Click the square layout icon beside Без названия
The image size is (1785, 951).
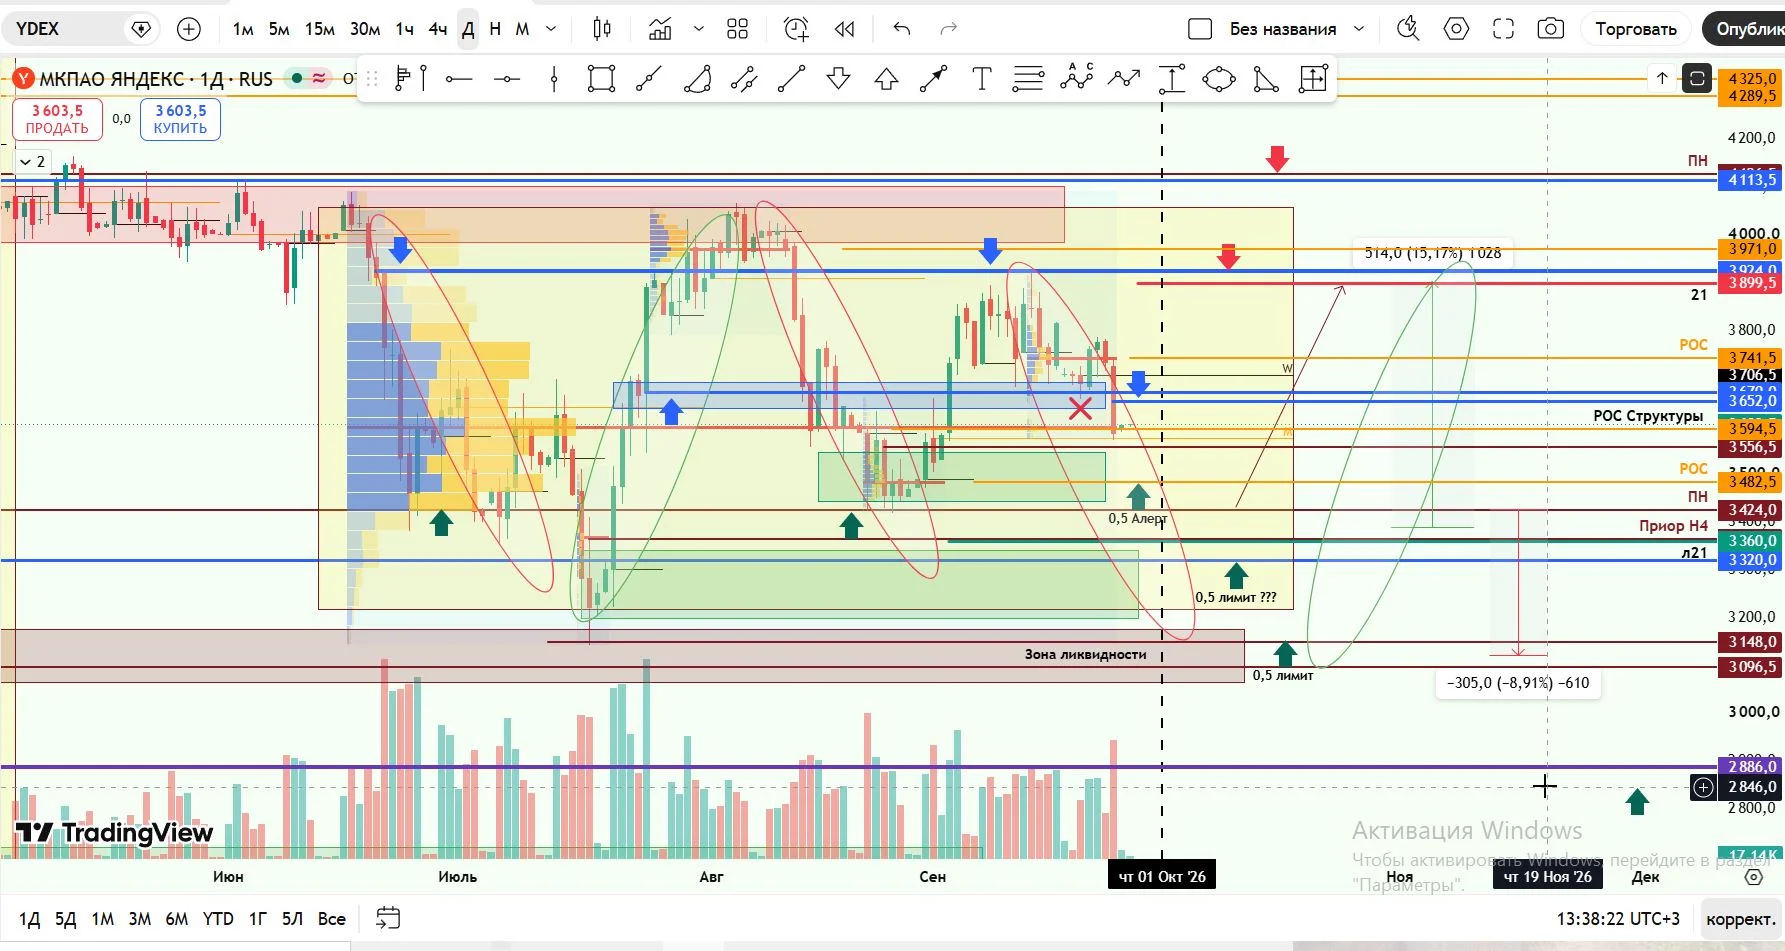click(1200, 29)
